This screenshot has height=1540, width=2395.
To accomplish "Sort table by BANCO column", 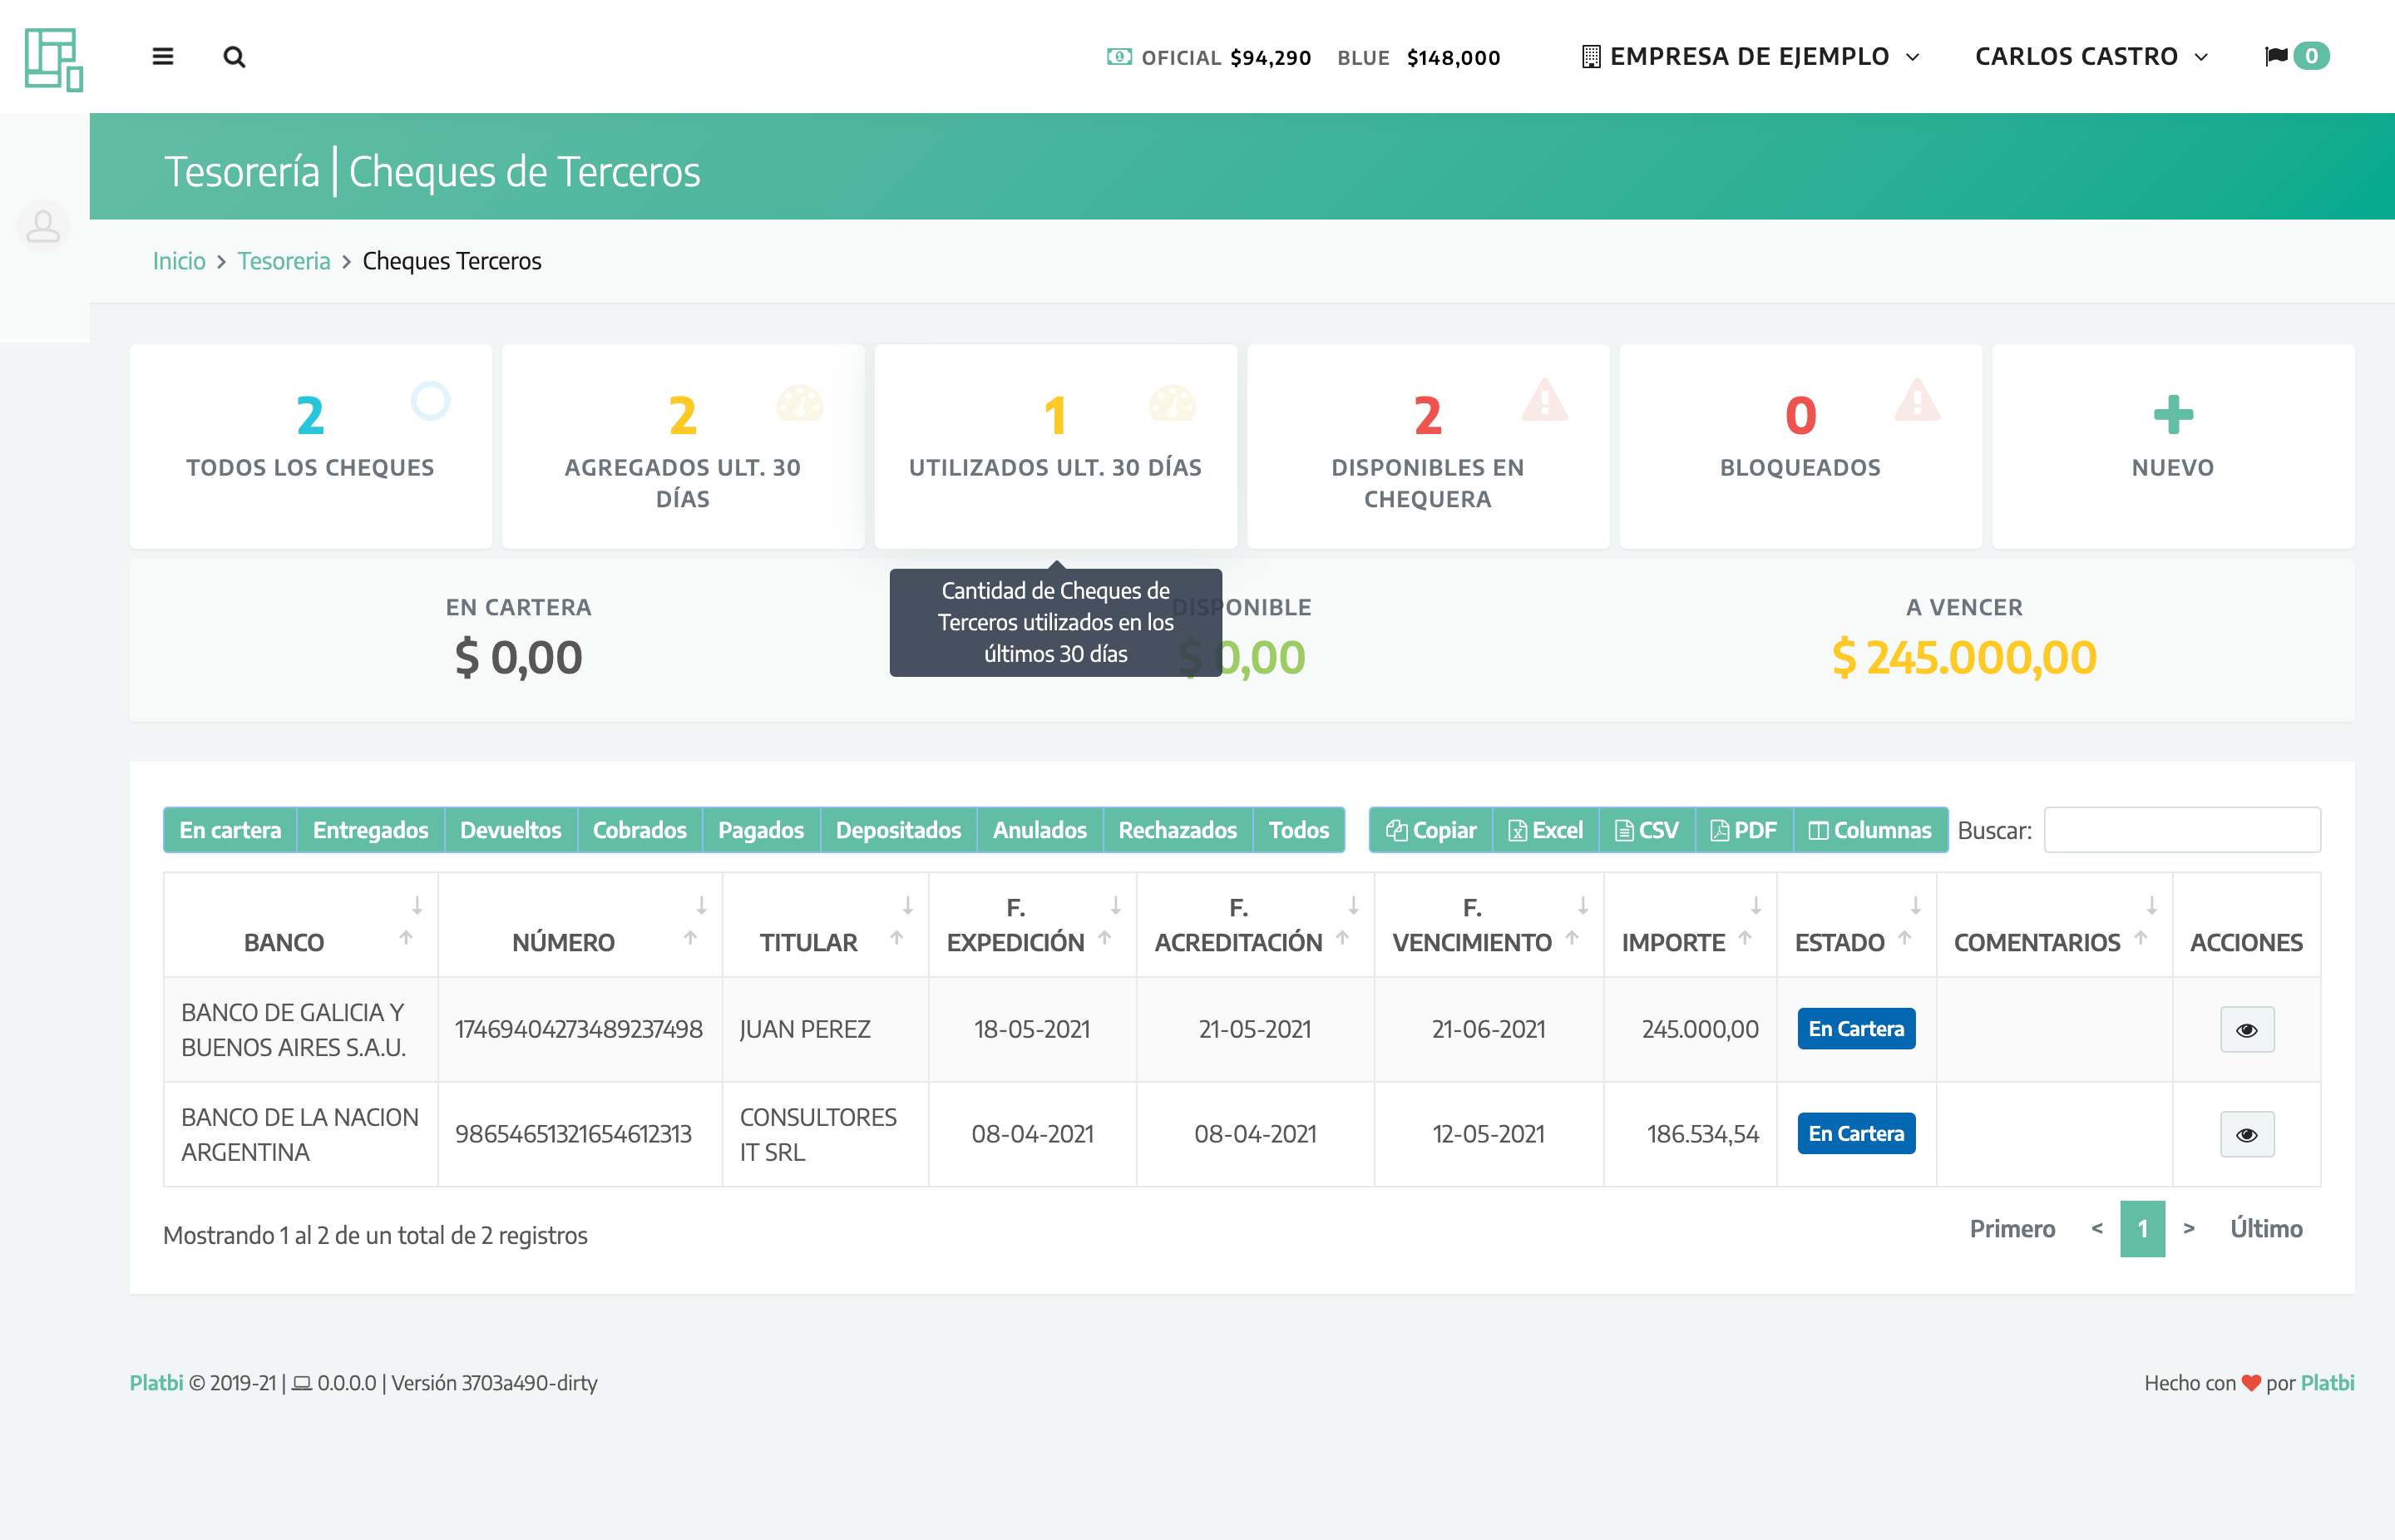I will [300, 925].
